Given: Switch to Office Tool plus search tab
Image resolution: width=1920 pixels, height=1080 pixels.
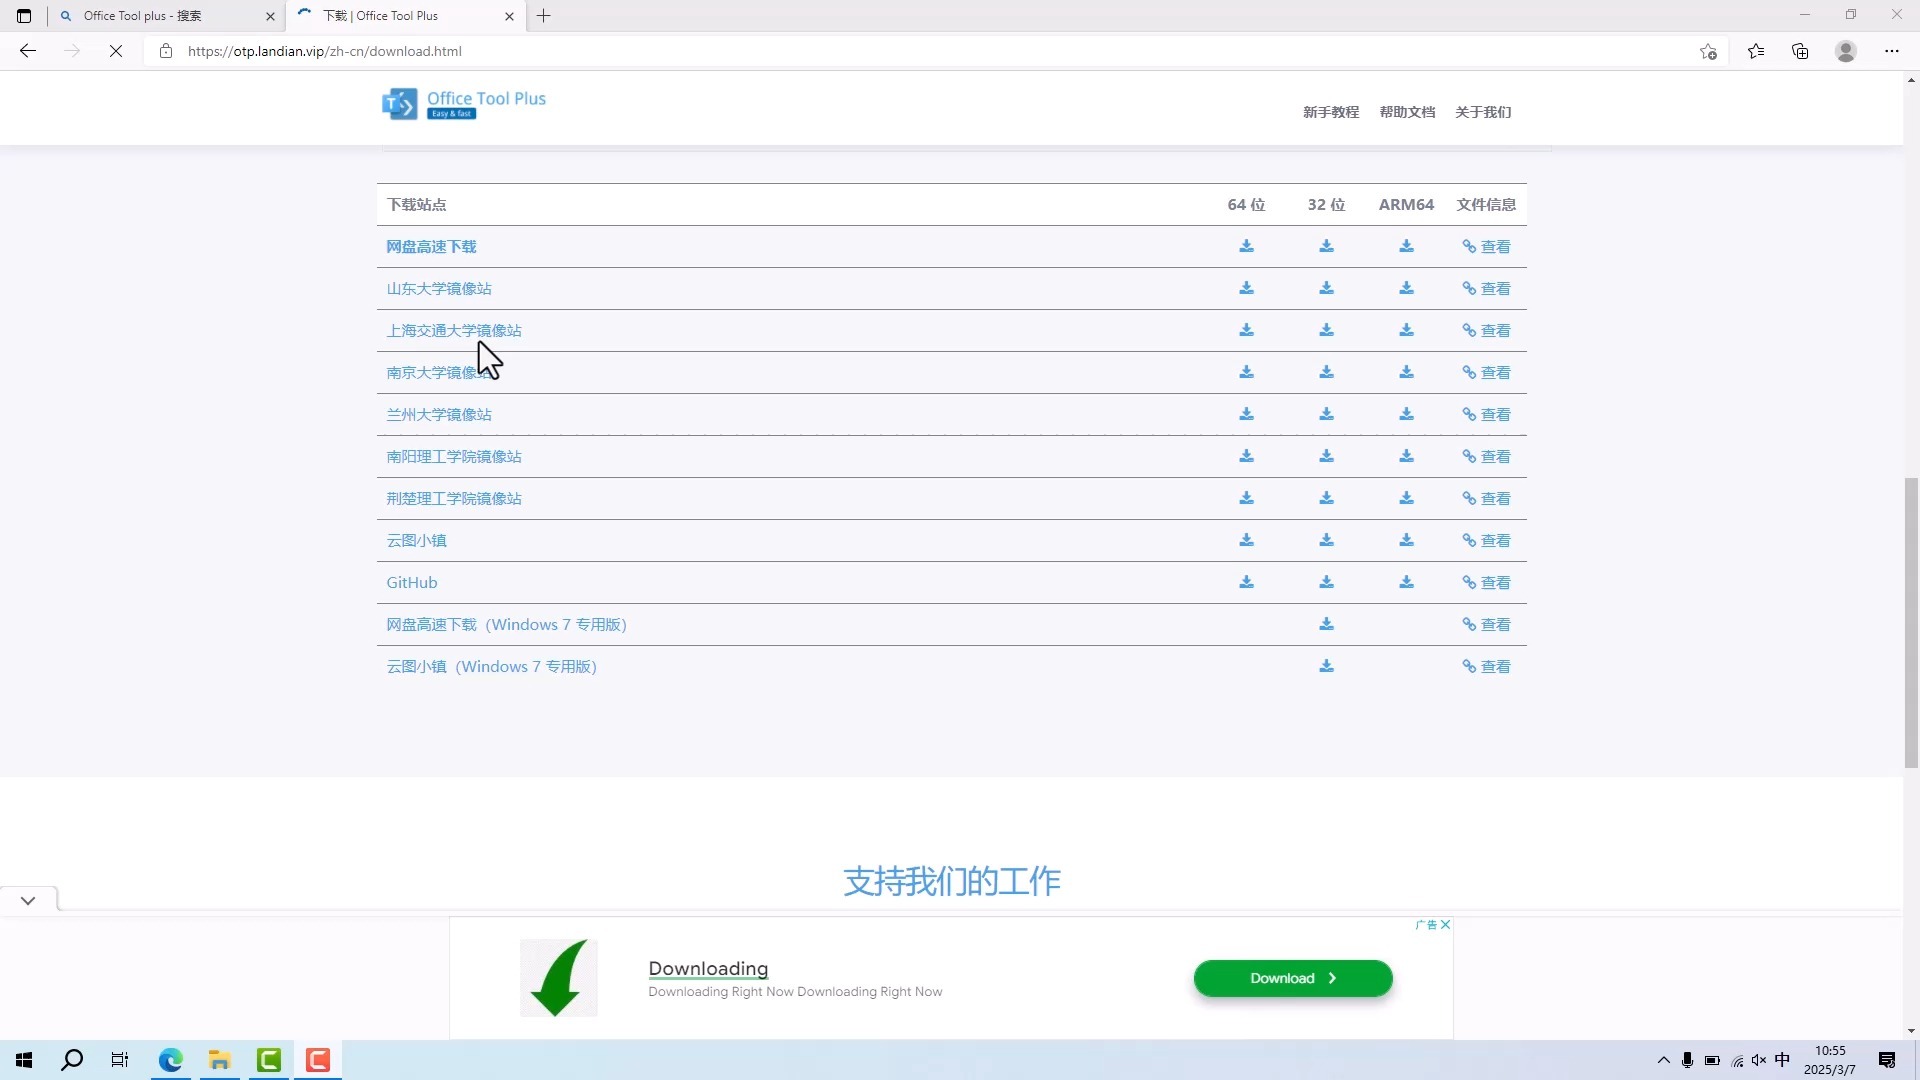Looking at the screenshot, I should coord(160,16).
